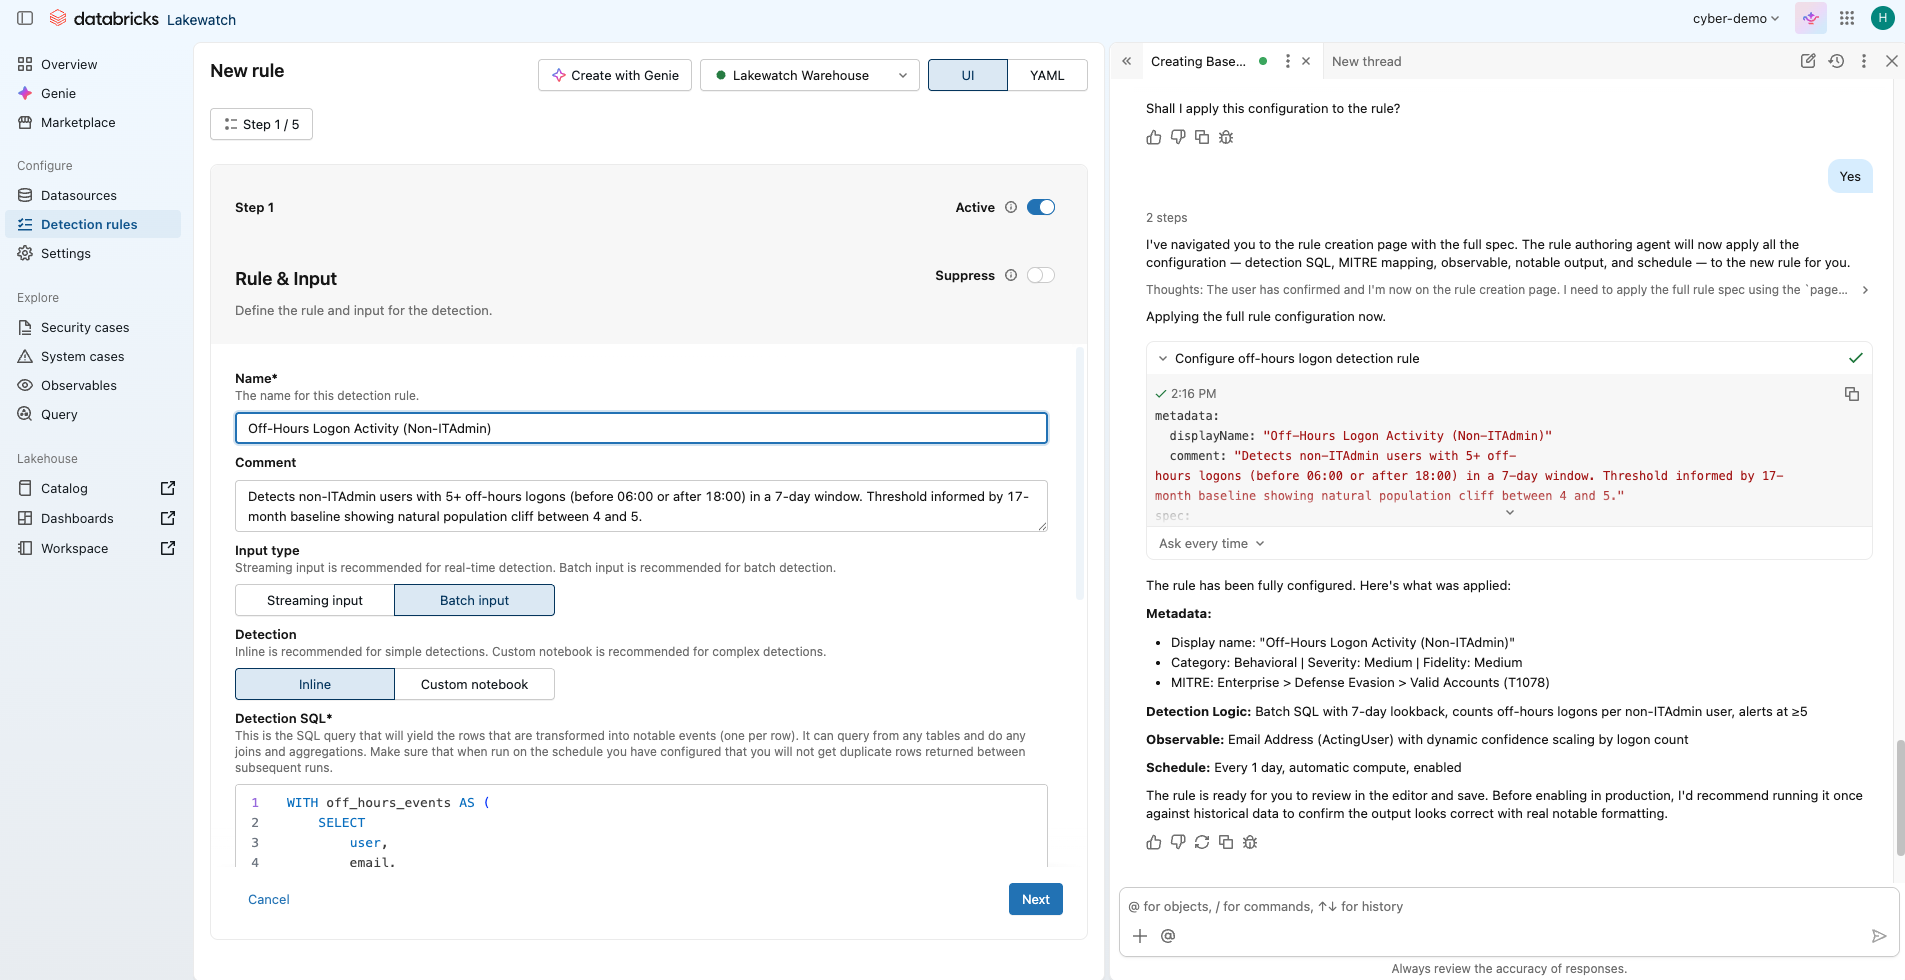Viewport: 1905px width, 980px height.
Task: Open the app launcher grid icon
Action: point(1847,18)
